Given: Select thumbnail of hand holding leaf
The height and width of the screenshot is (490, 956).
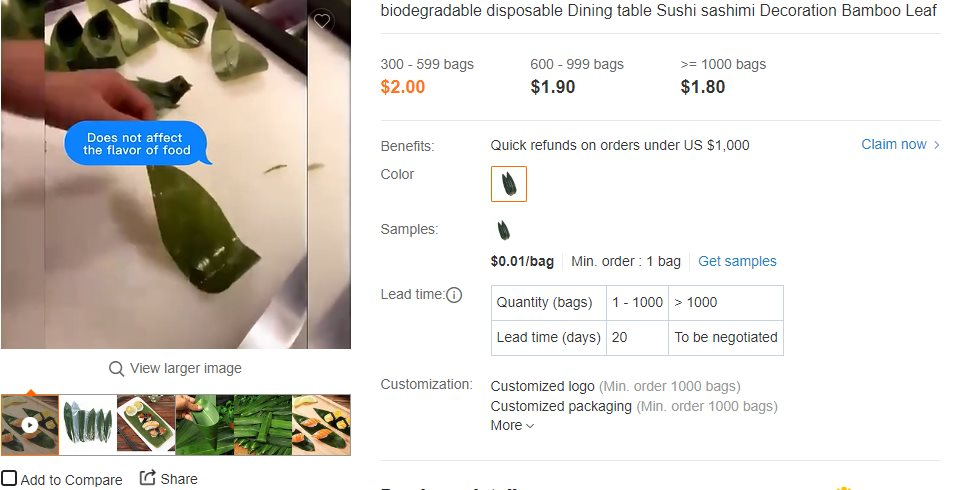Looking at the screenshot, I should (204, 425).
